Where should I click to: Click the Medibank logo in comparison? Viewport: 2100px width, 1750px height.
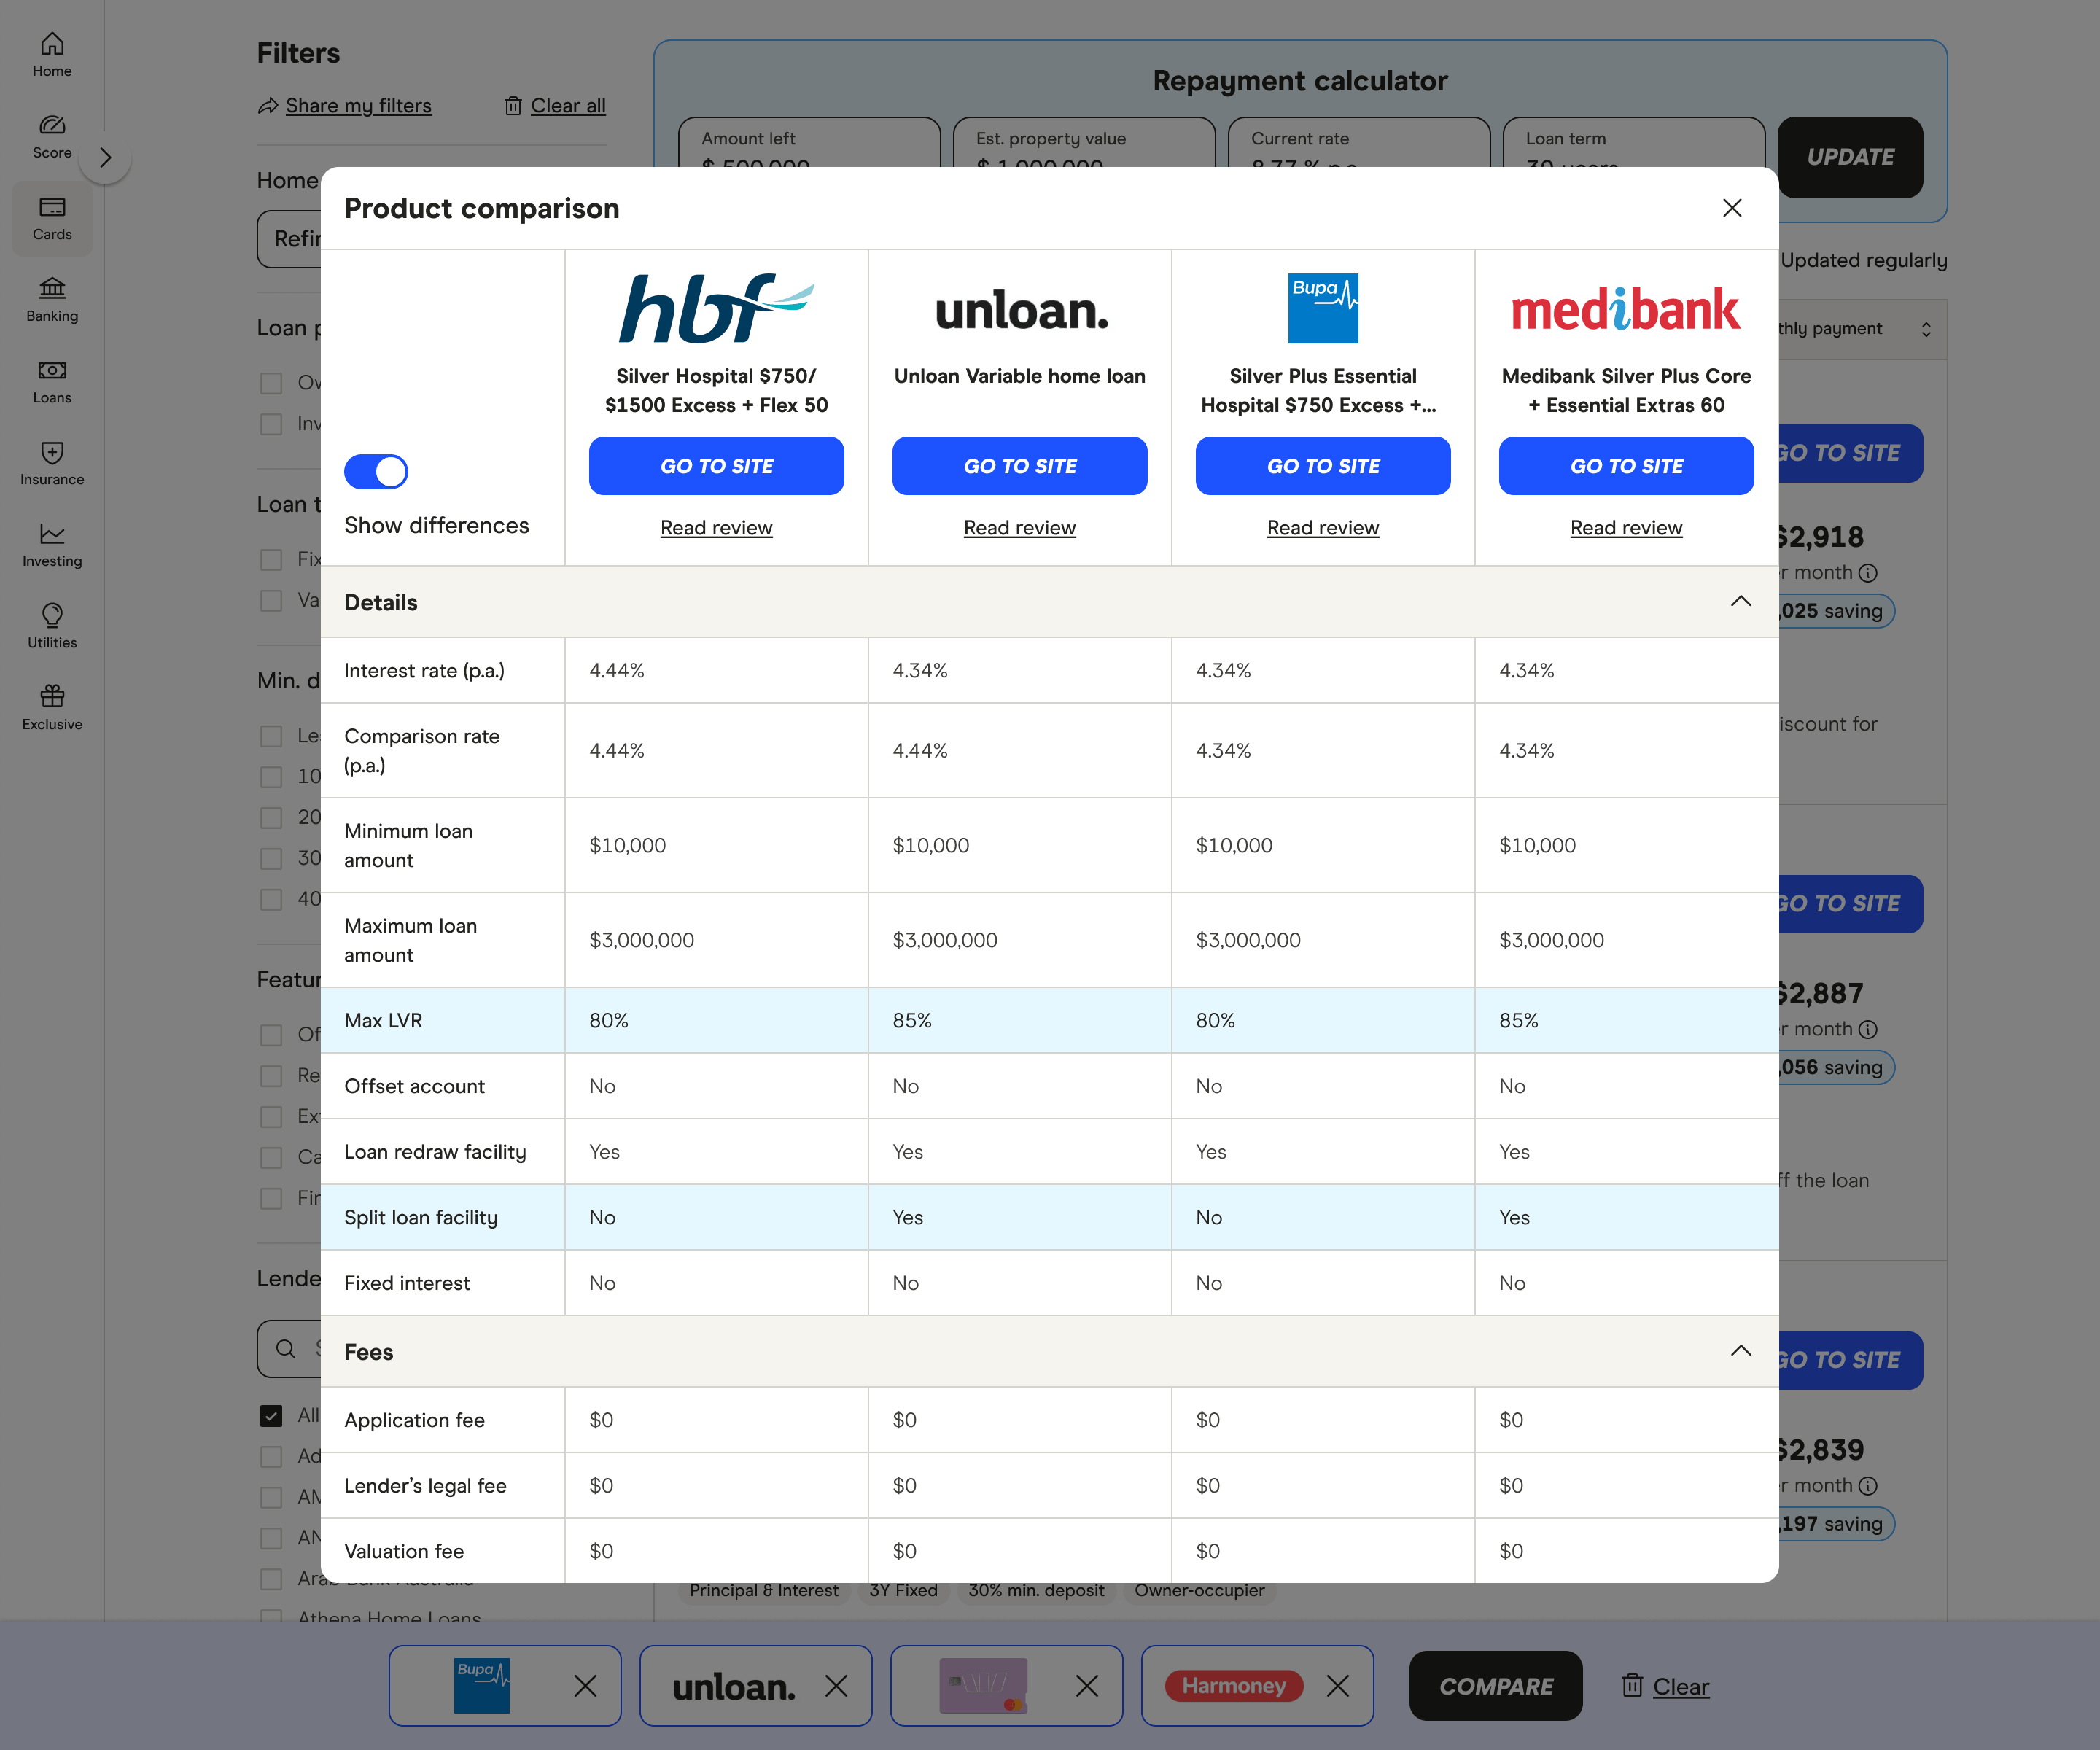1625,309
